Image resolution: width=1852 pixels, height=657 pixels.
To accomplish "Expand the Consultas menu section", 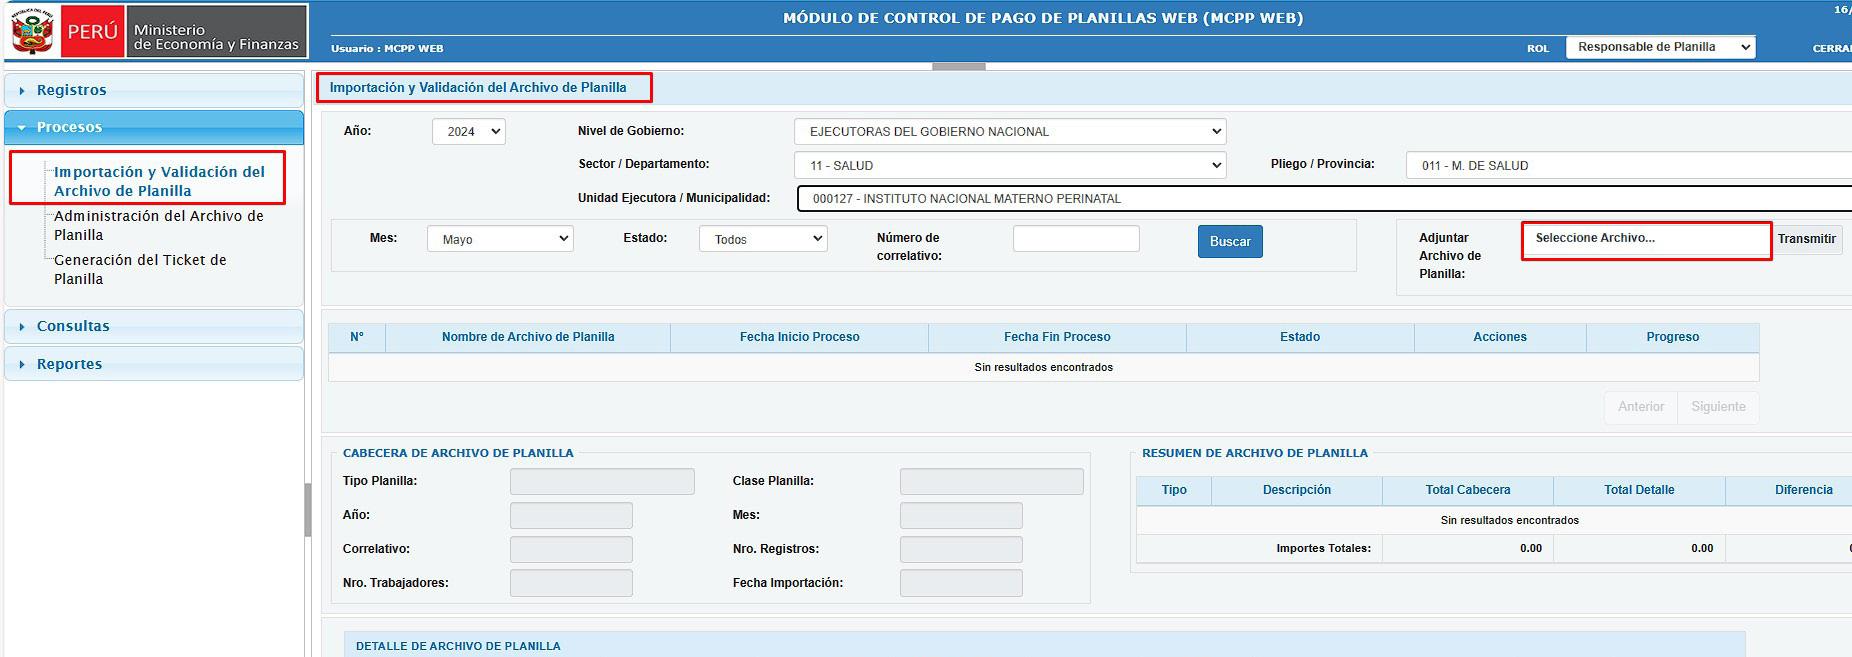I will coord(154,326).
